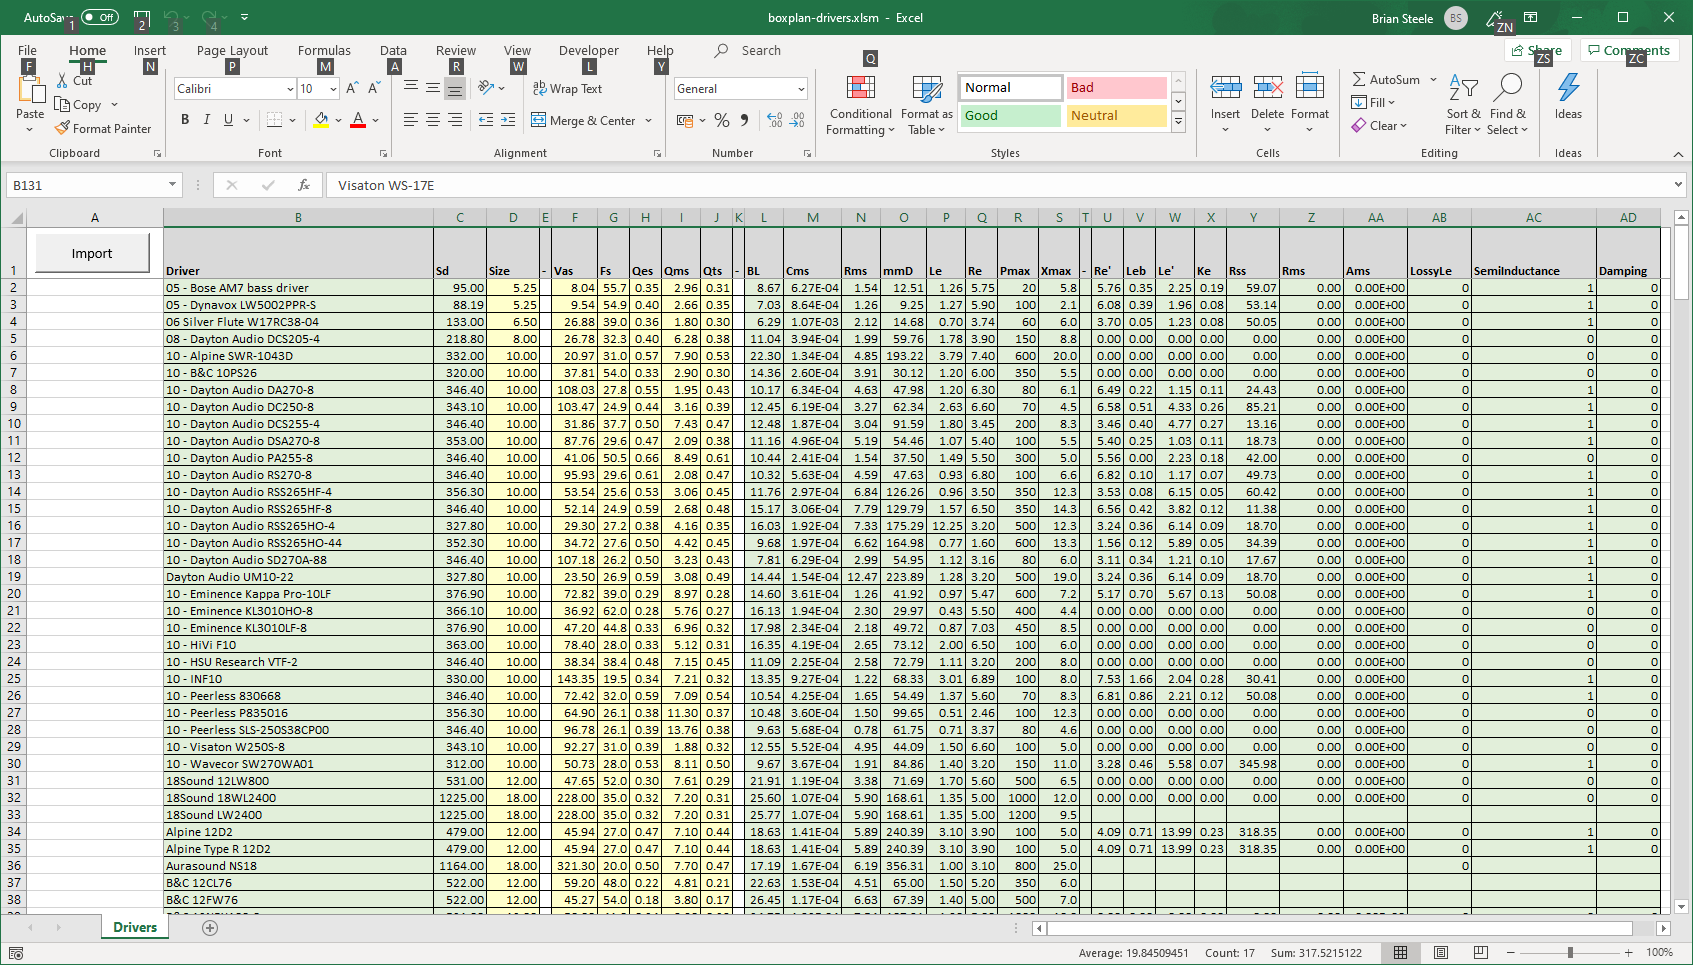Click the Font Color letter A
The image size is (1693, 965).
(358, 120)
